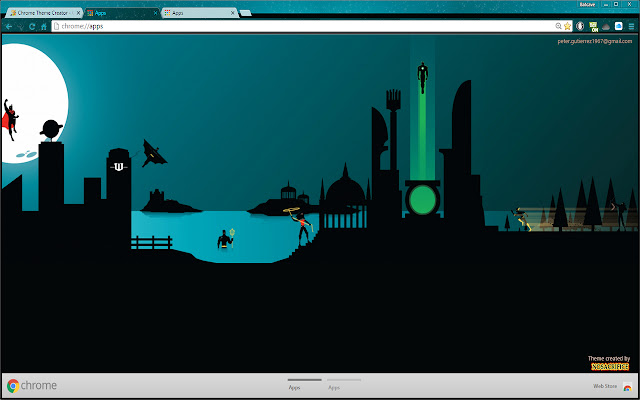Open the gray cloud extension icon
The image size is (640, 400).
606,27
